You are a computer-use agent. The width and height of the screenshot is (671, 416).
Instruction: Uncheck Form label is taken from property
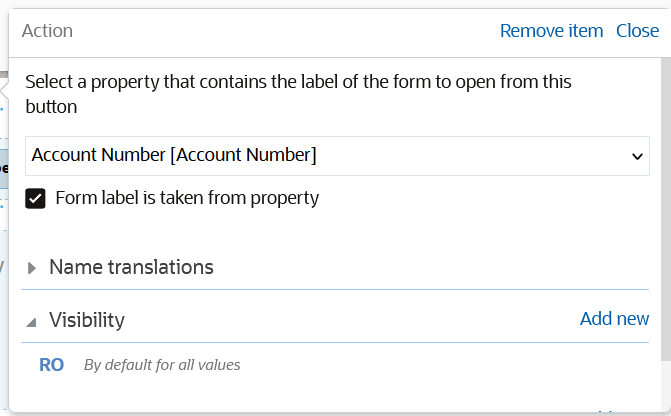(x=36, y=199)
